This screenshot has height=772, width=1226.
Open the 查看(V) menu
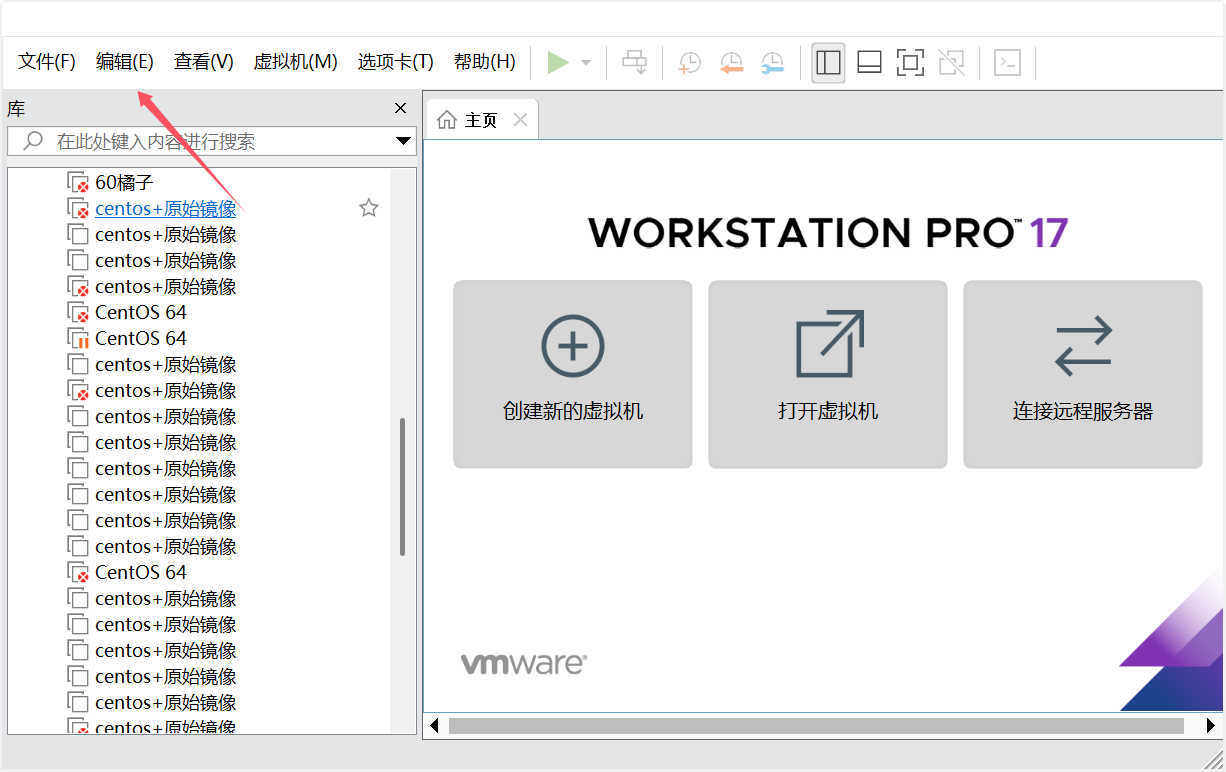coord(204,62)
